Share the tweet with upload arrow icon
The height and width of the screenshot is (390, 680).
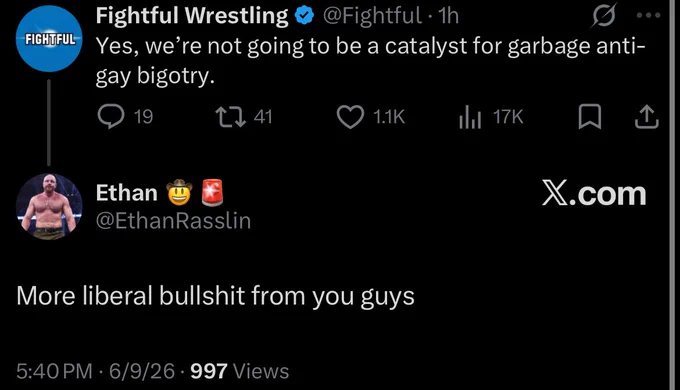point(647,117)
